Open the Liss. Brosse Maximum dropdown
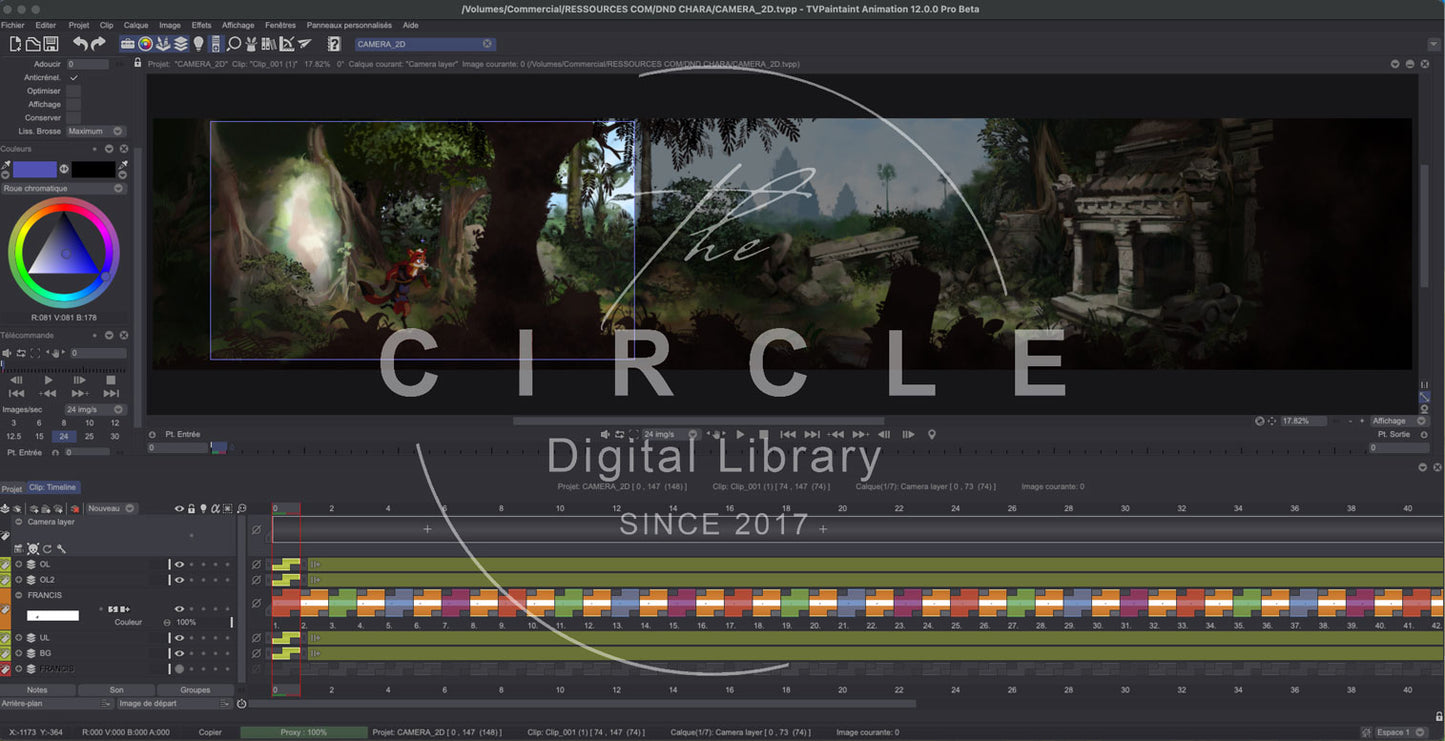The height and width of the screenshot is (741, 1445). click(x=95, y=131)
